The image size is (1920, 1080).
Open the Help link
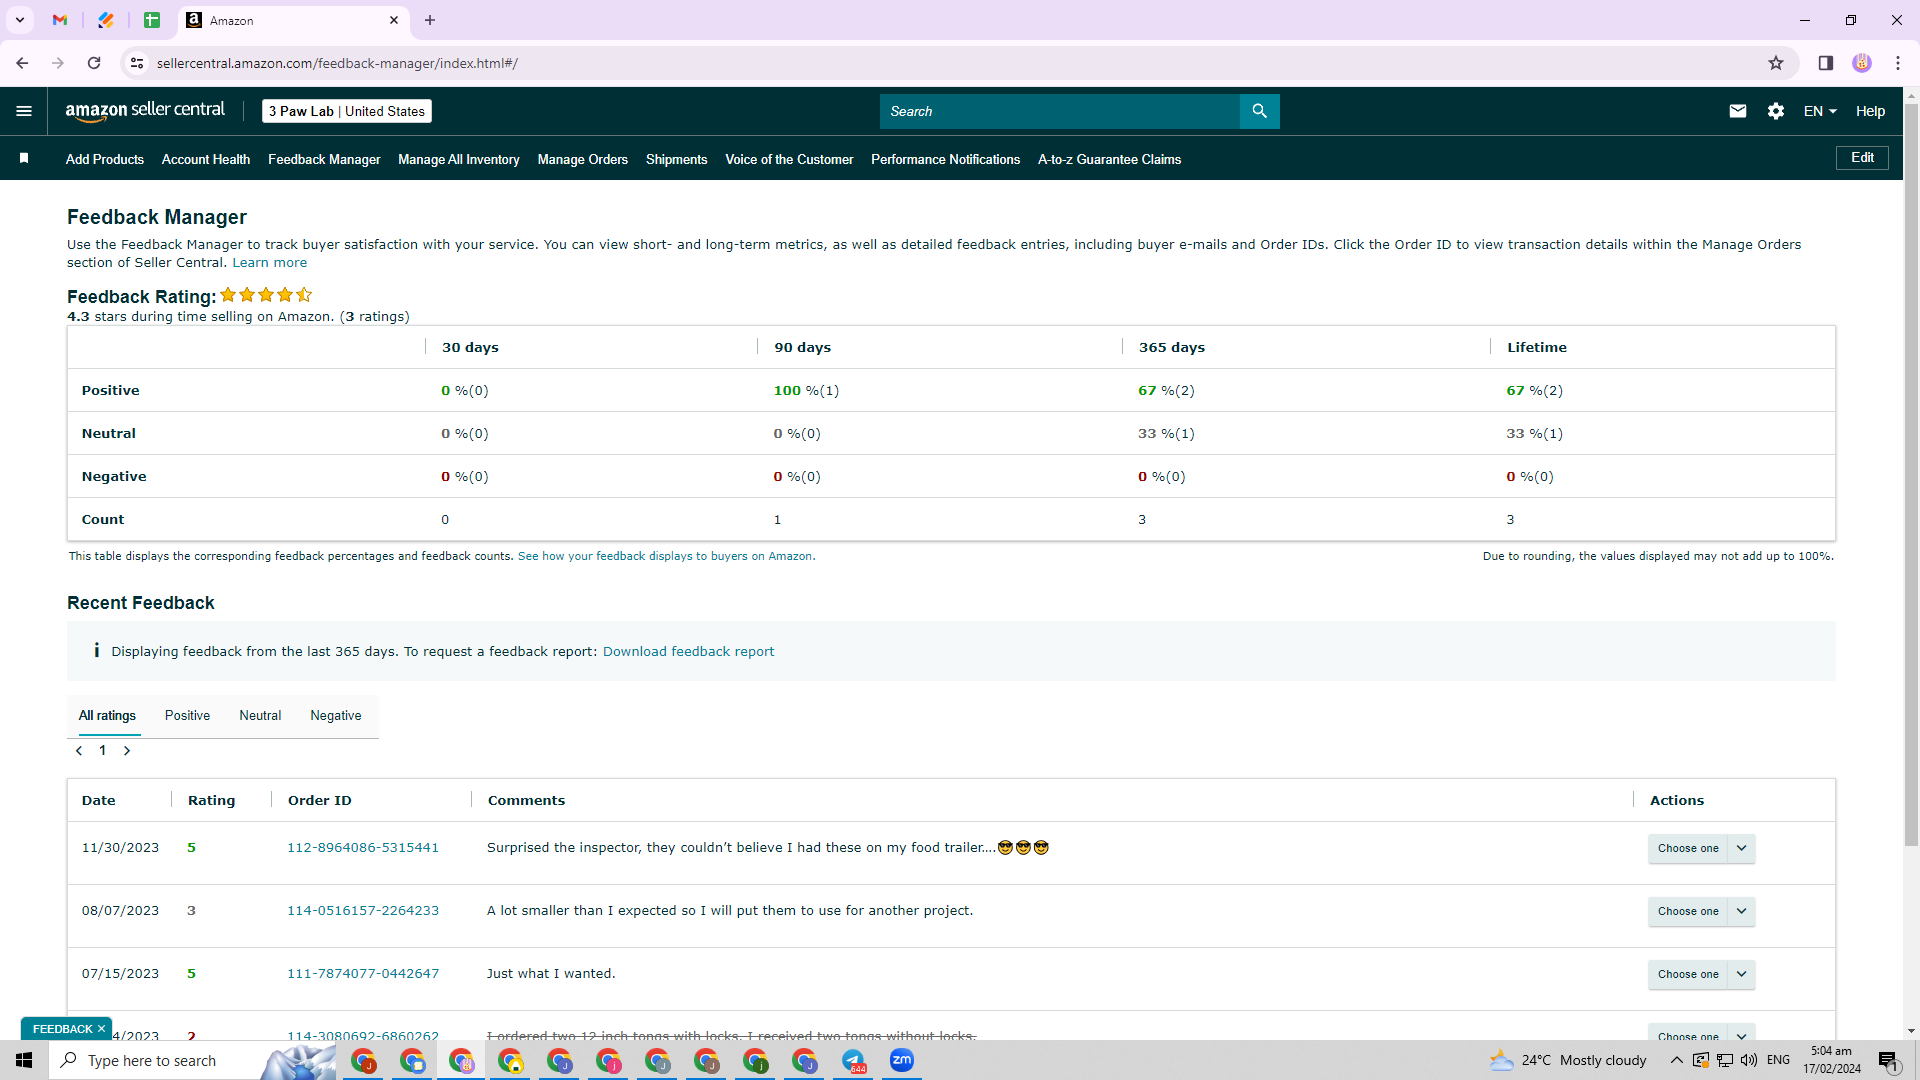(x=1870, y=111)
